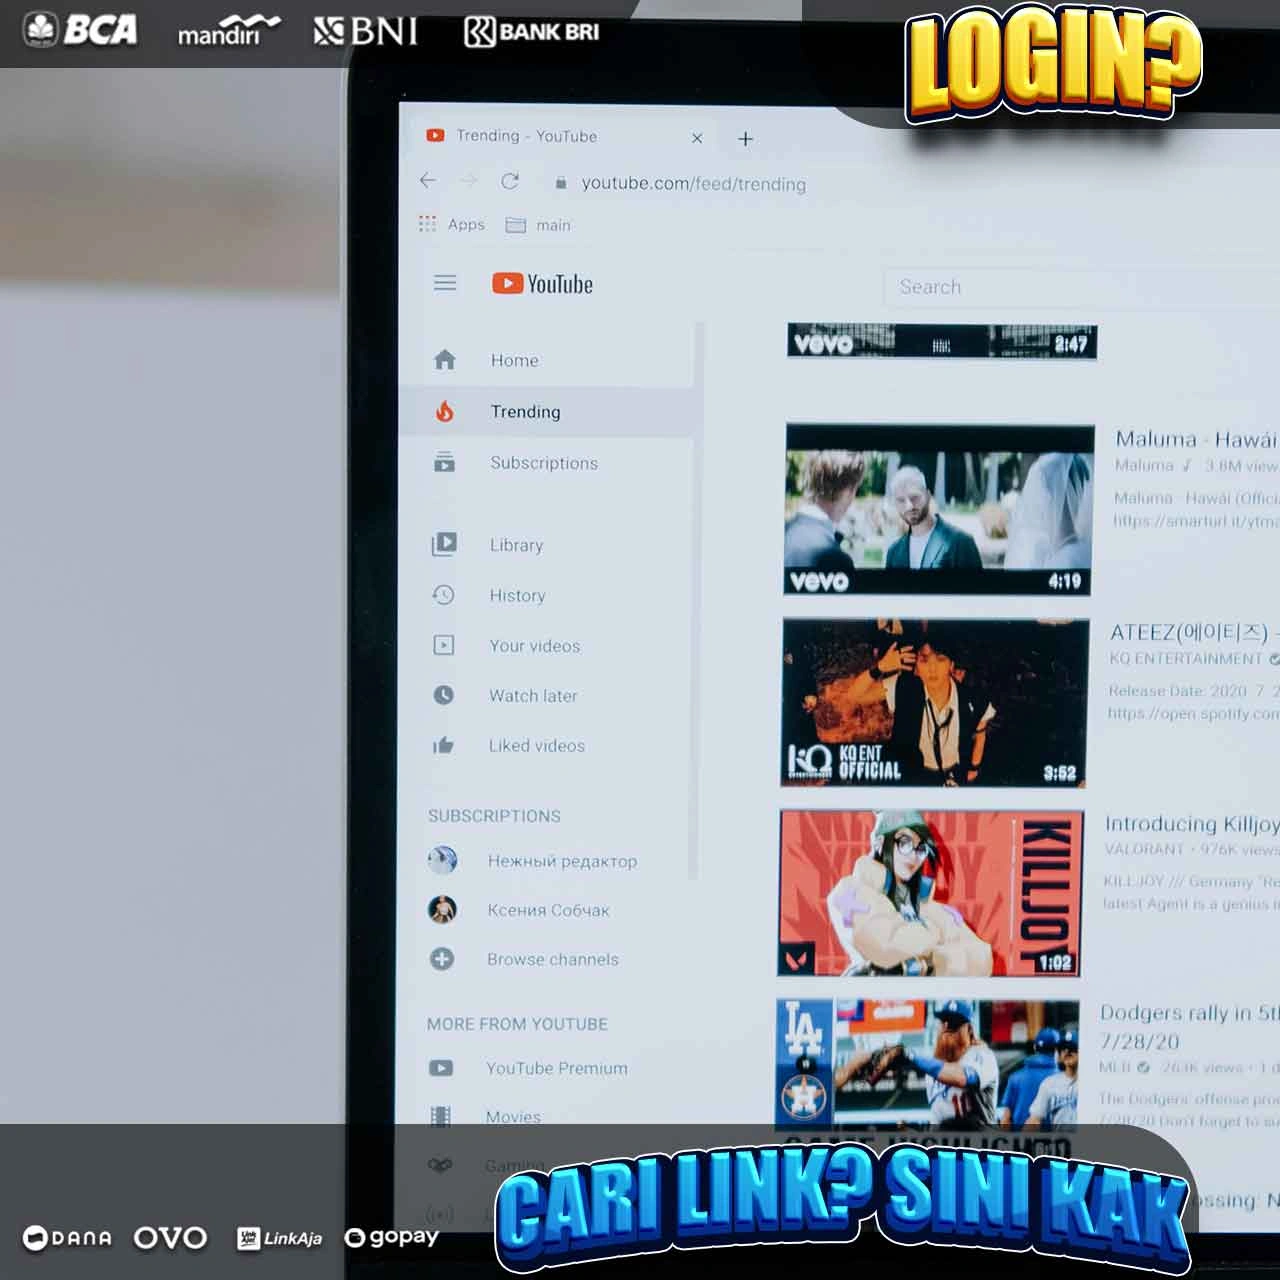The image size is (1280, 1280).
Task: Open Library in the sidebar
Action: 546,545
